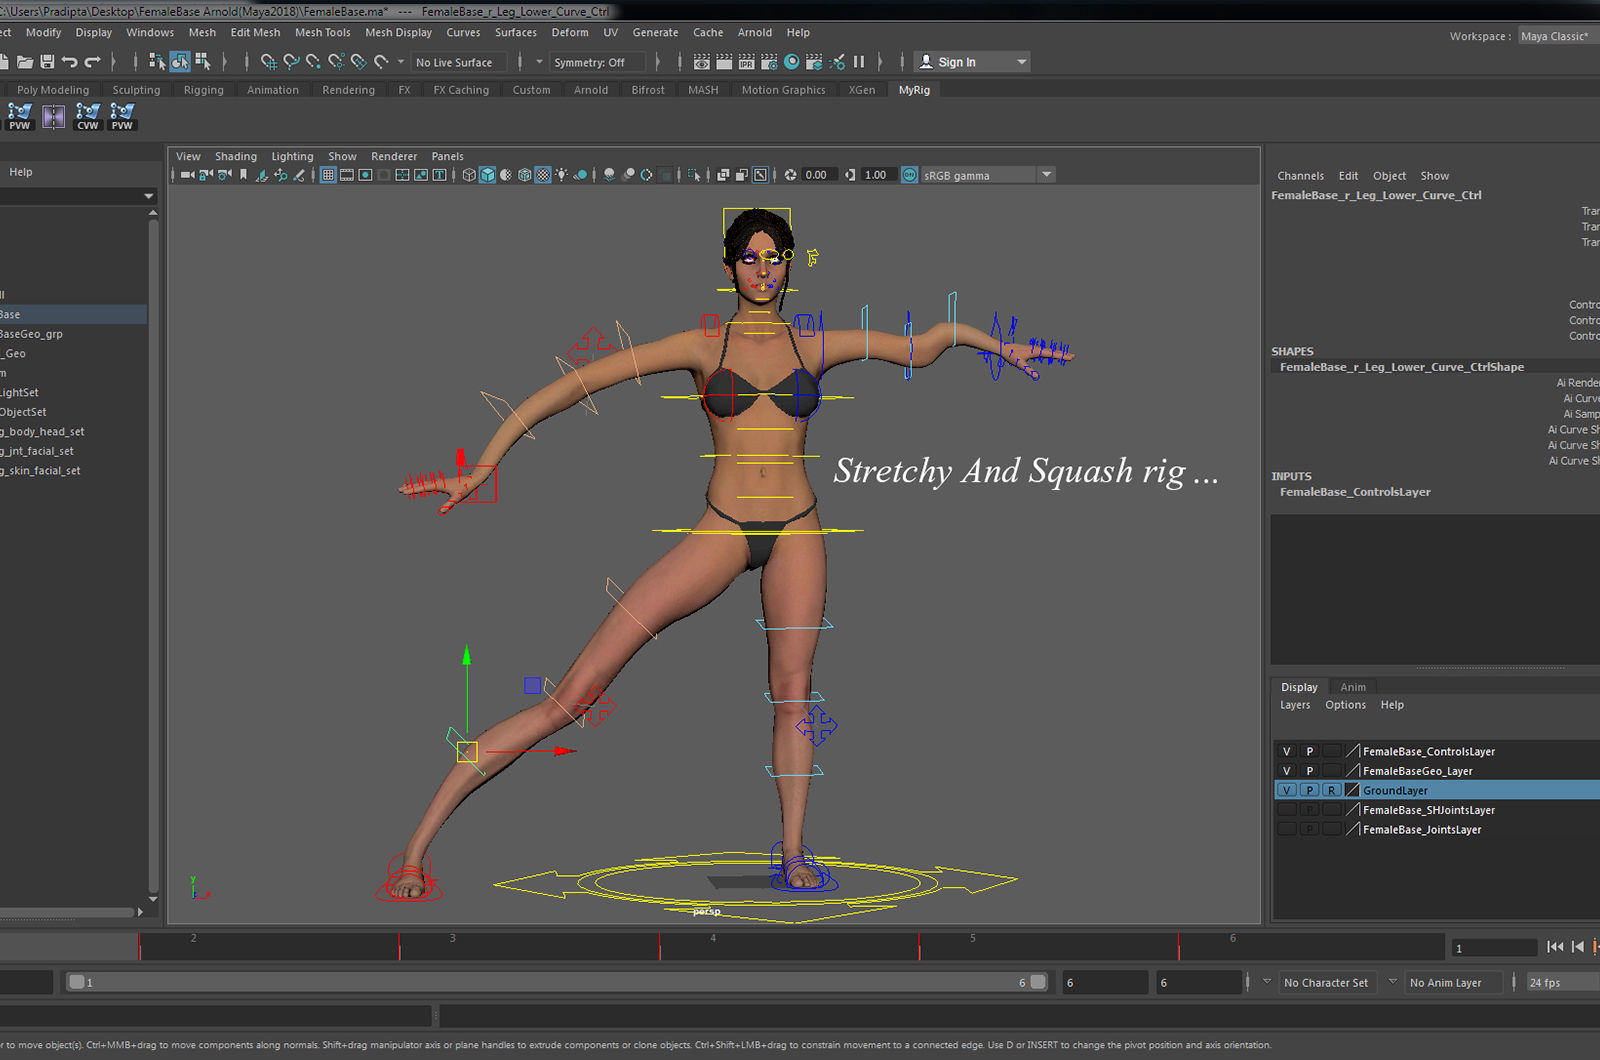Open the viewport Shading menu

(x=236, y=156)
